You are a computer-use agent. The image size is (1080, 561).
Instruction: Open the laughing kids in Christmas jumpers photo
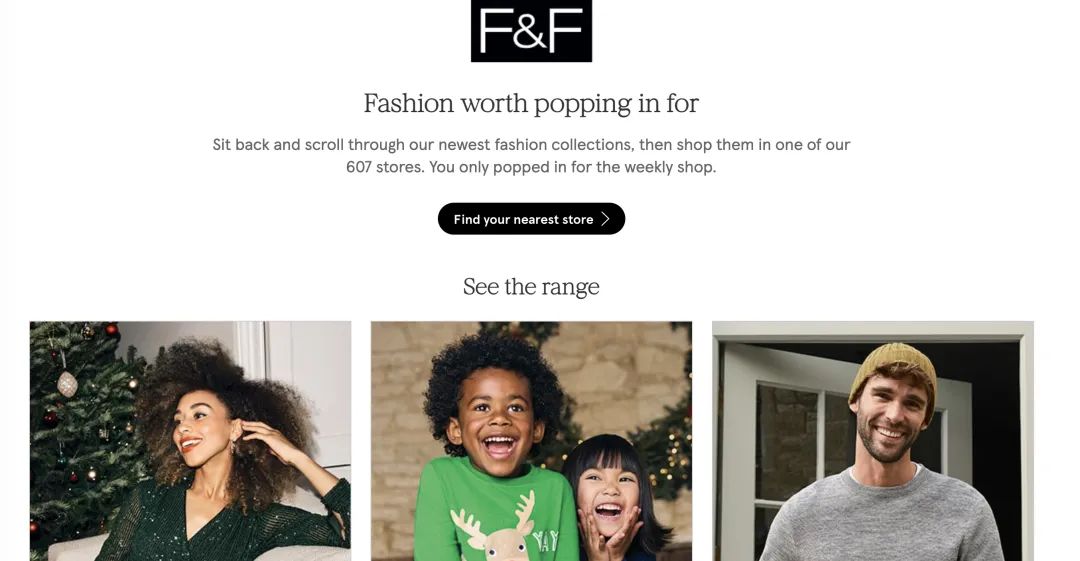tap(531, 441)
